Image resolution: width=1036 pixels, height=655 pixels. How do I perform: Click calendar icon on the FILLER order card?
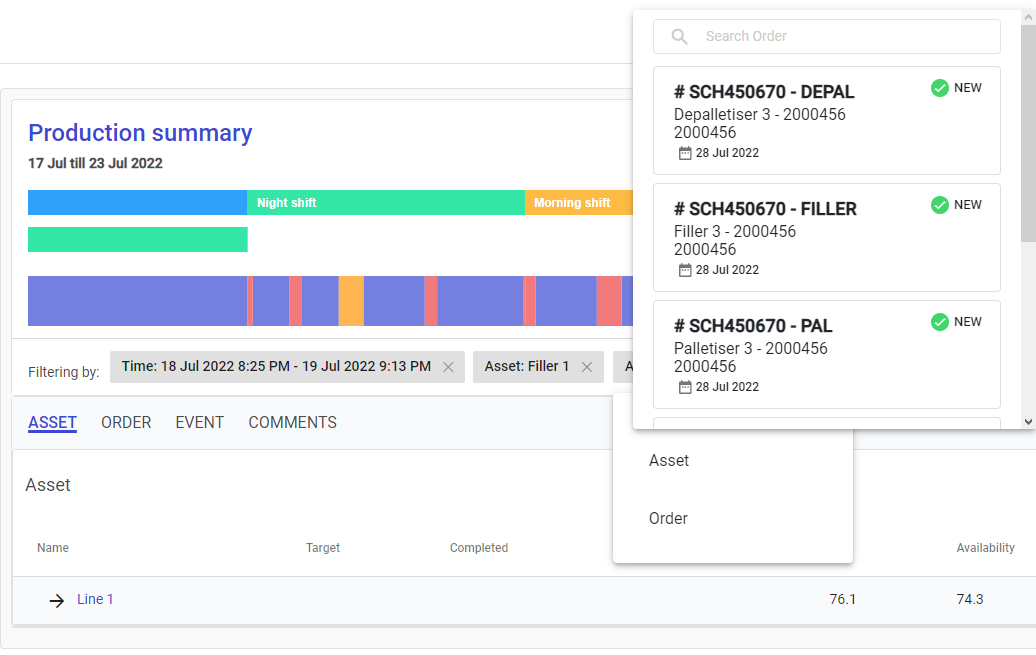pos(685,270)
